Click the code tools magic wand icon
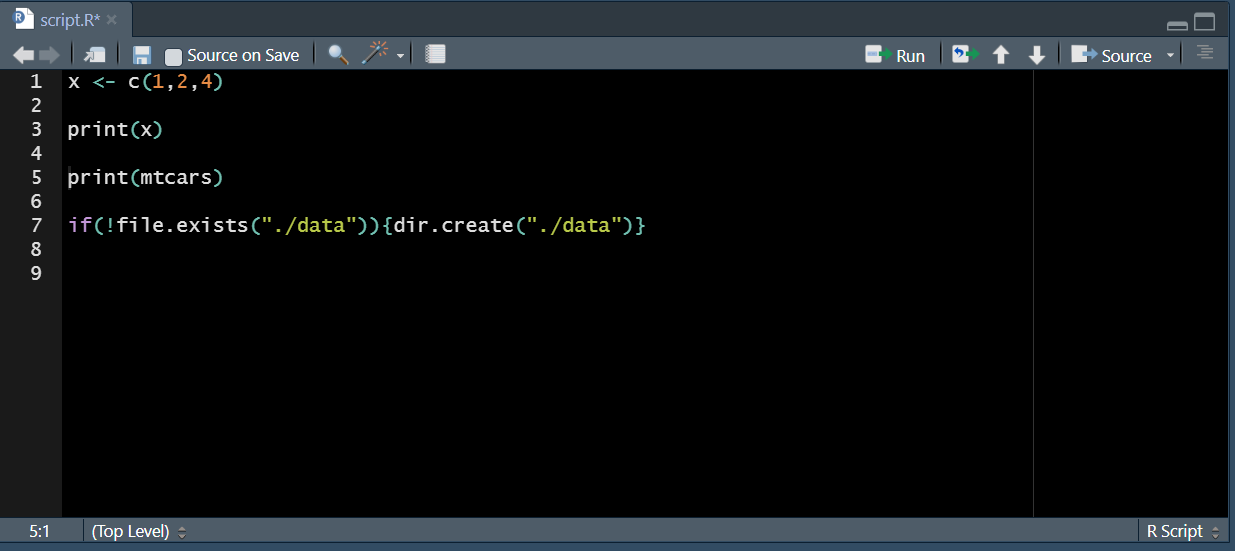This screenshot has height=551, width=1235. click(375, 54)
